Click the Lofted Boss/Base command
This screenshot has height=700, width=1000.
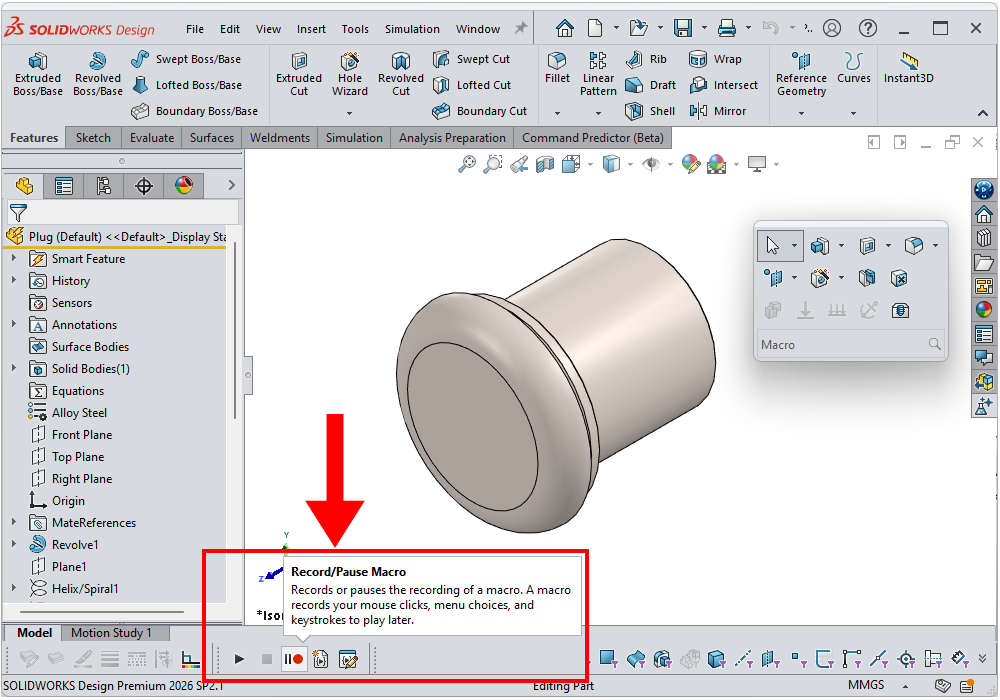186,85
